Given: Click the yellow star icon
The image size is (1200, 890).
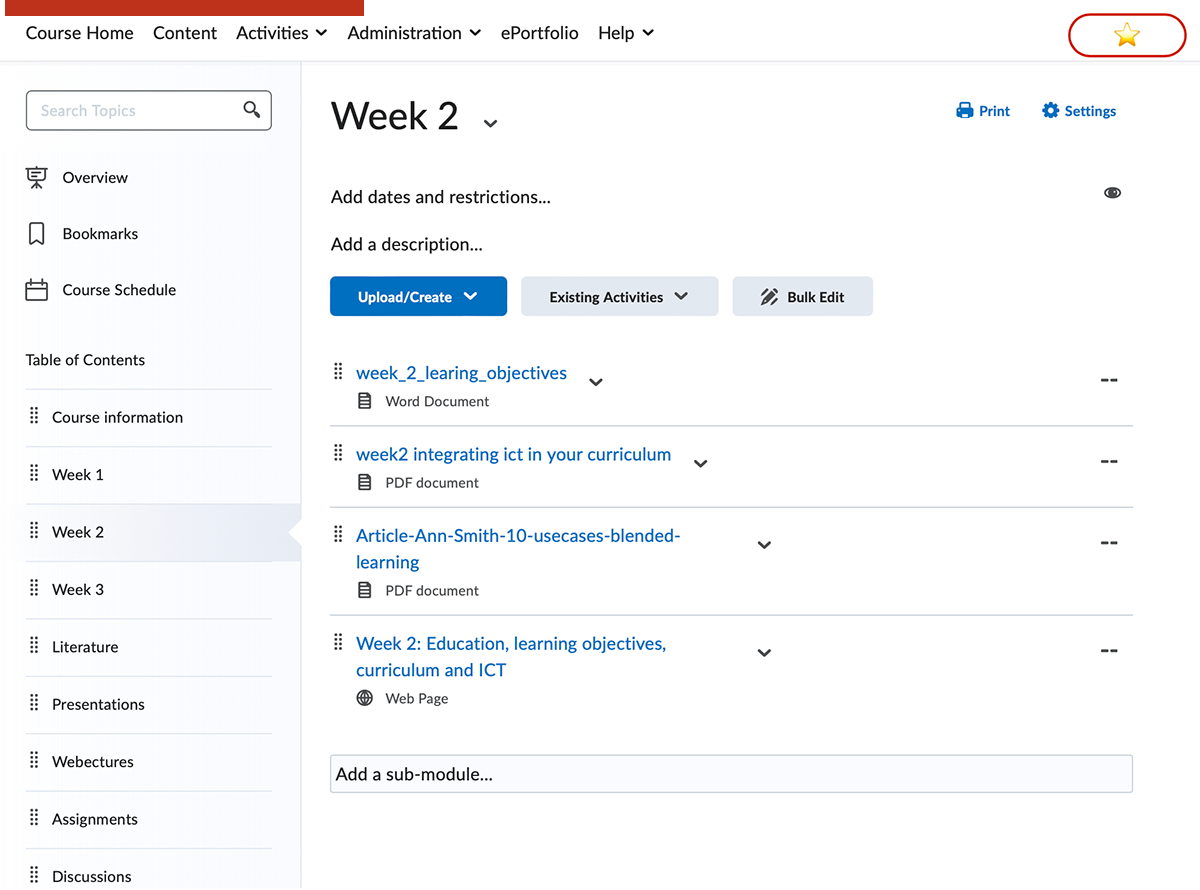Looking at the screenshot, I should coord(1127,36).
